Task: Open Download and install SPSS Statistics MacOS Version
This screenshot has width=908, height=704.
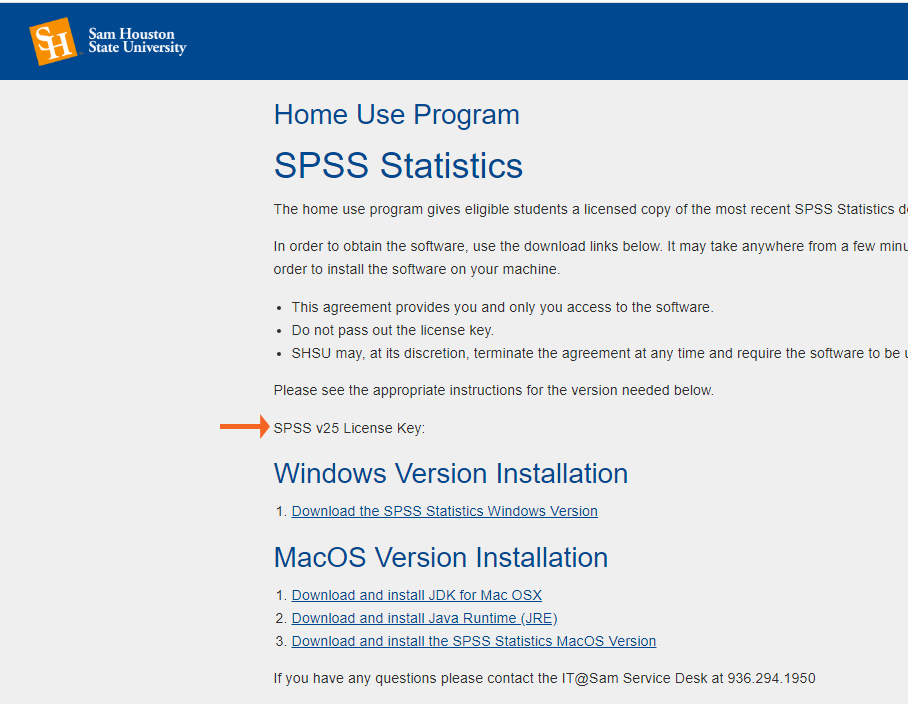Action: point(474,641)
